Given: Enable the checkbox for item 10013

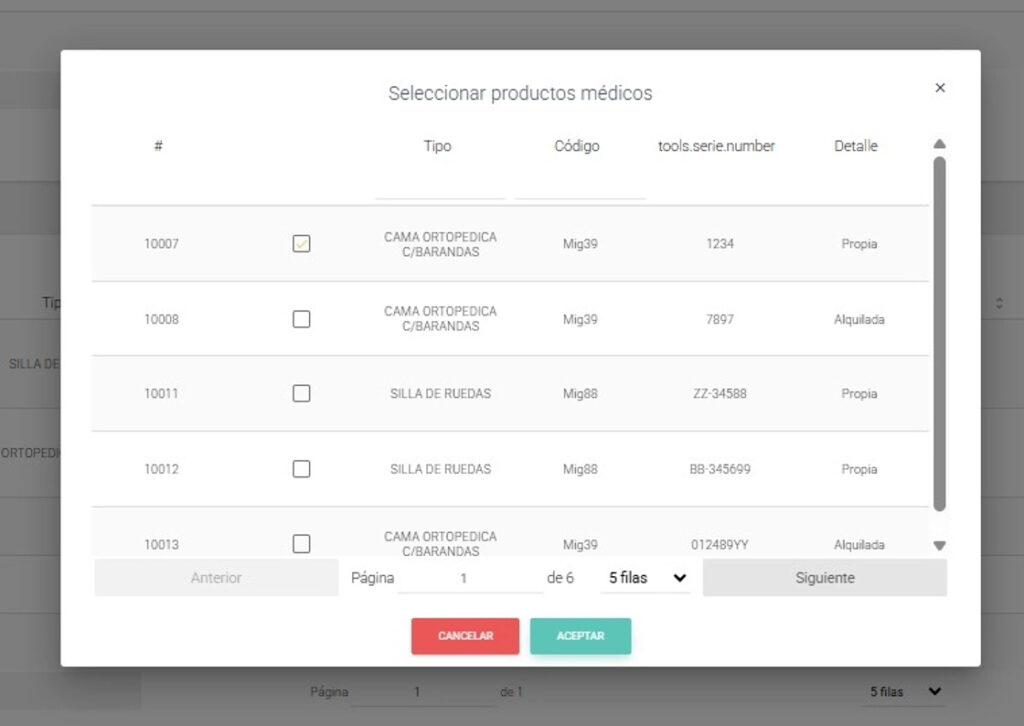Looking at the screenshot, I should tap(301, 544).
